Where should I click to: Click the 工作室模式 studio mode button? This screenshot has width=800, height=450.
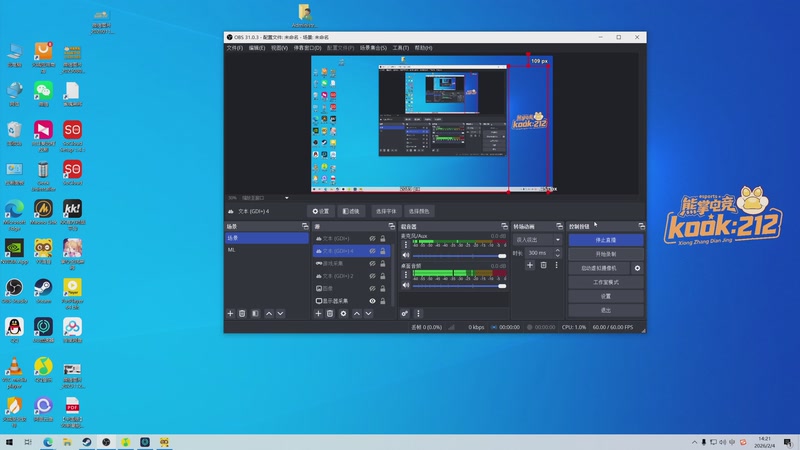[606, 282]
